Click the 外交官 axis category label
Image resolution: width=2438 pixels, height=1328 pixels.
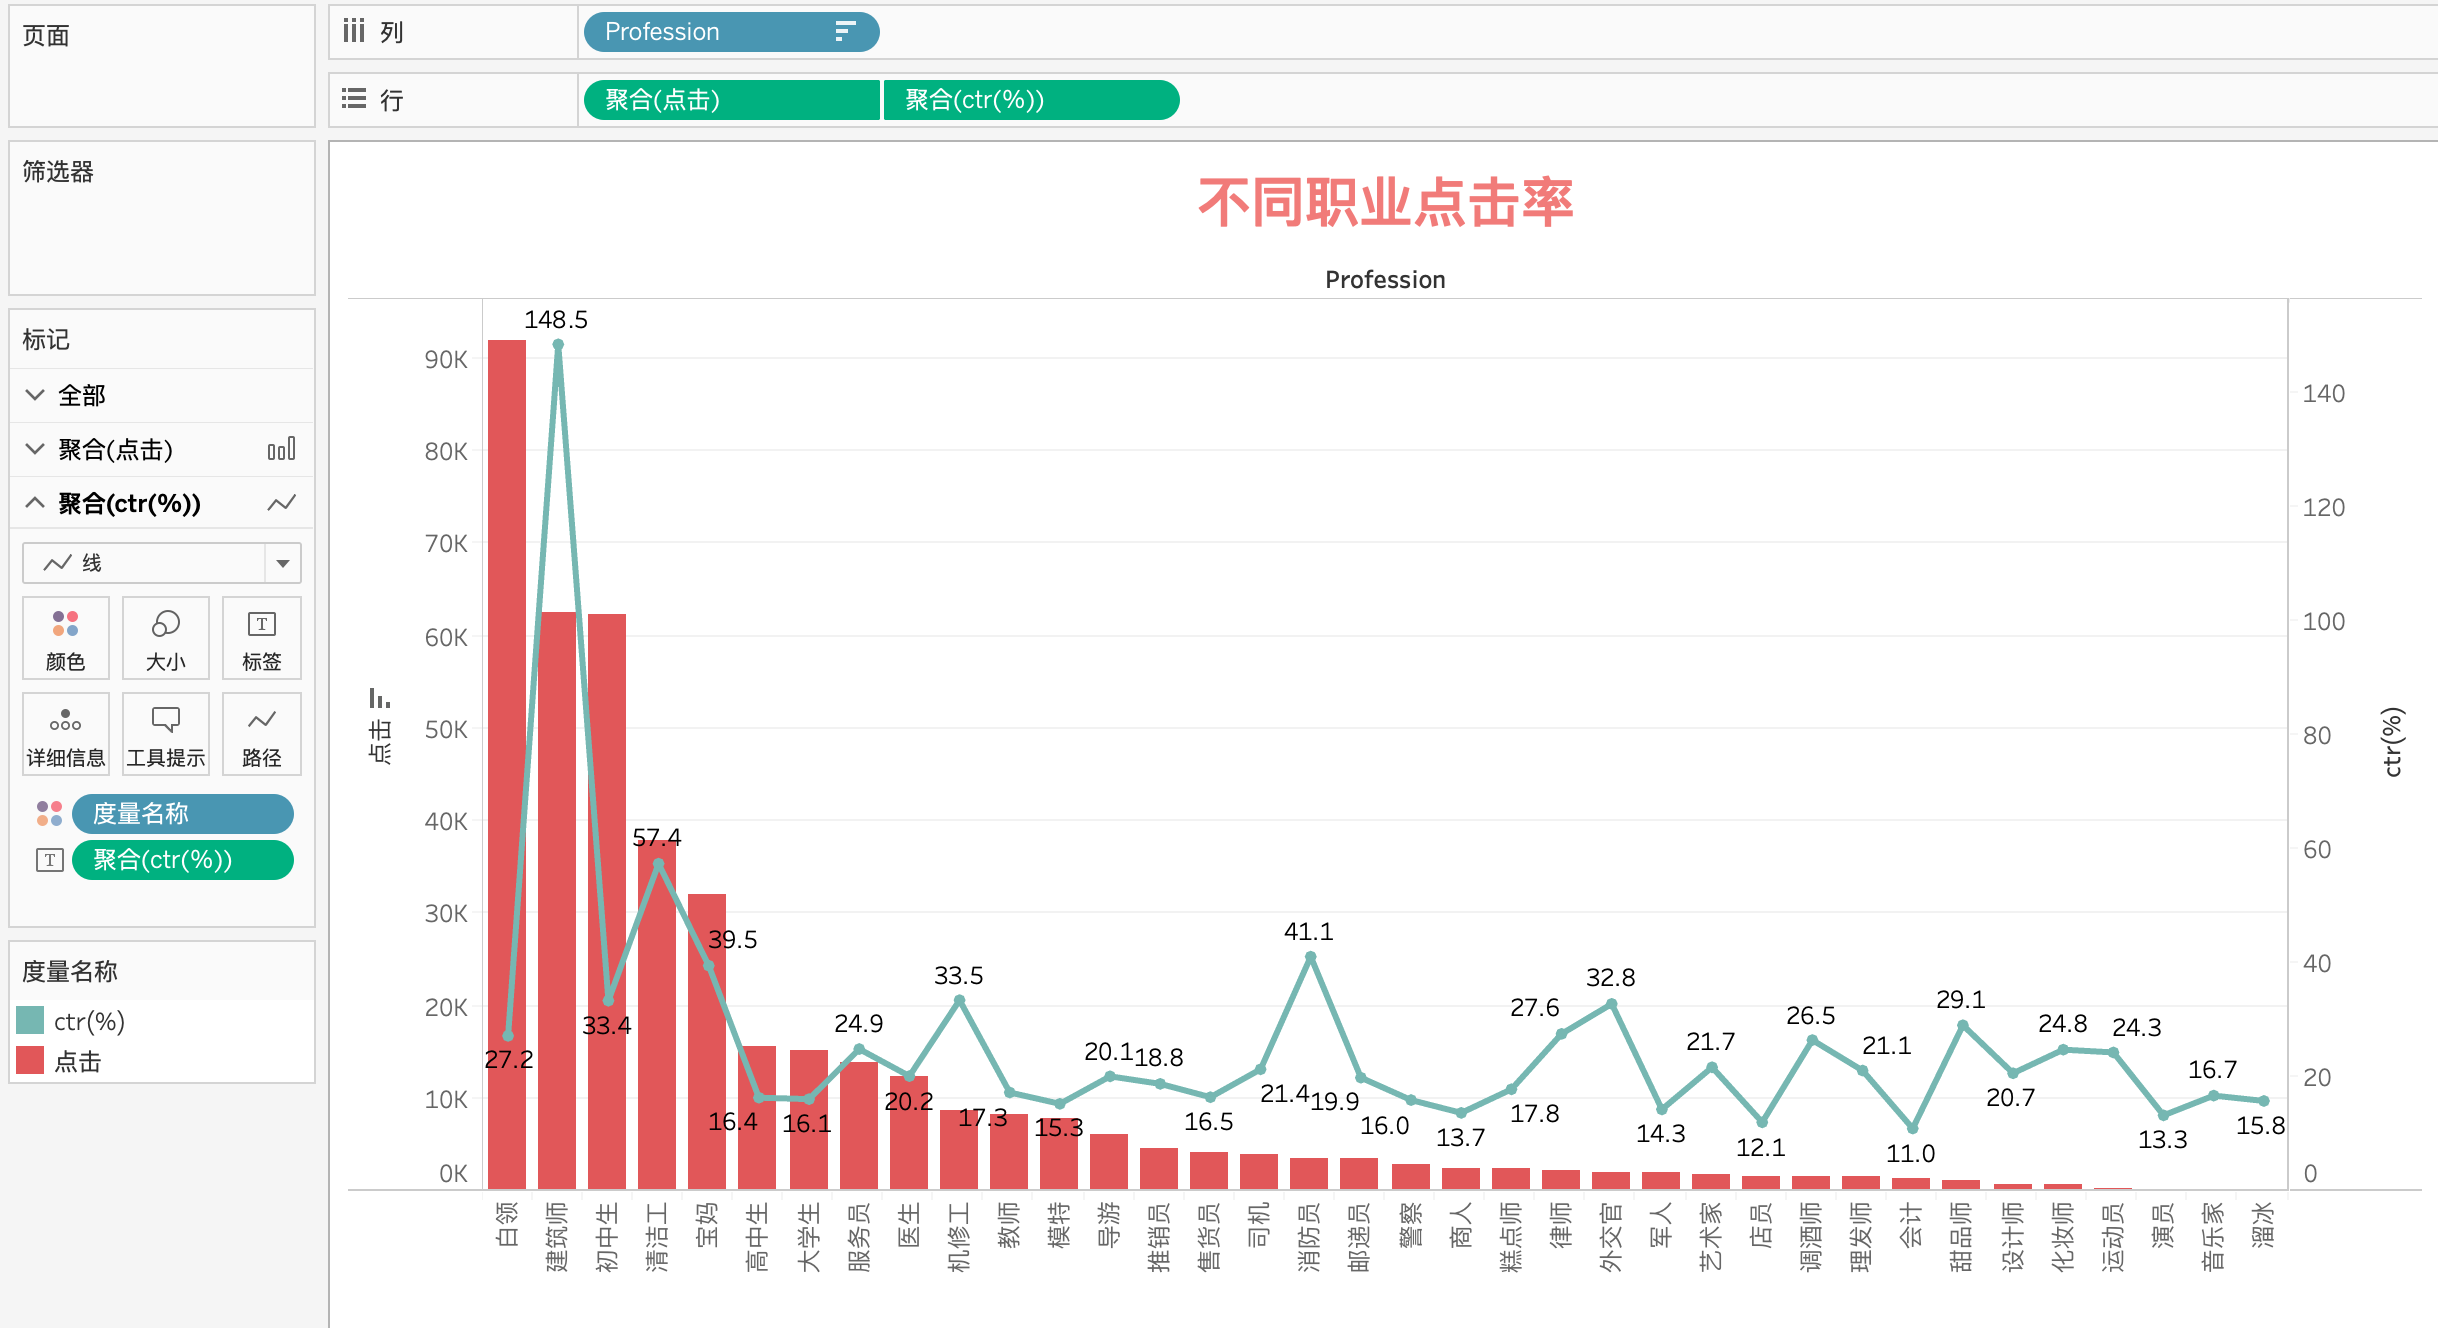point(1611,1237)
